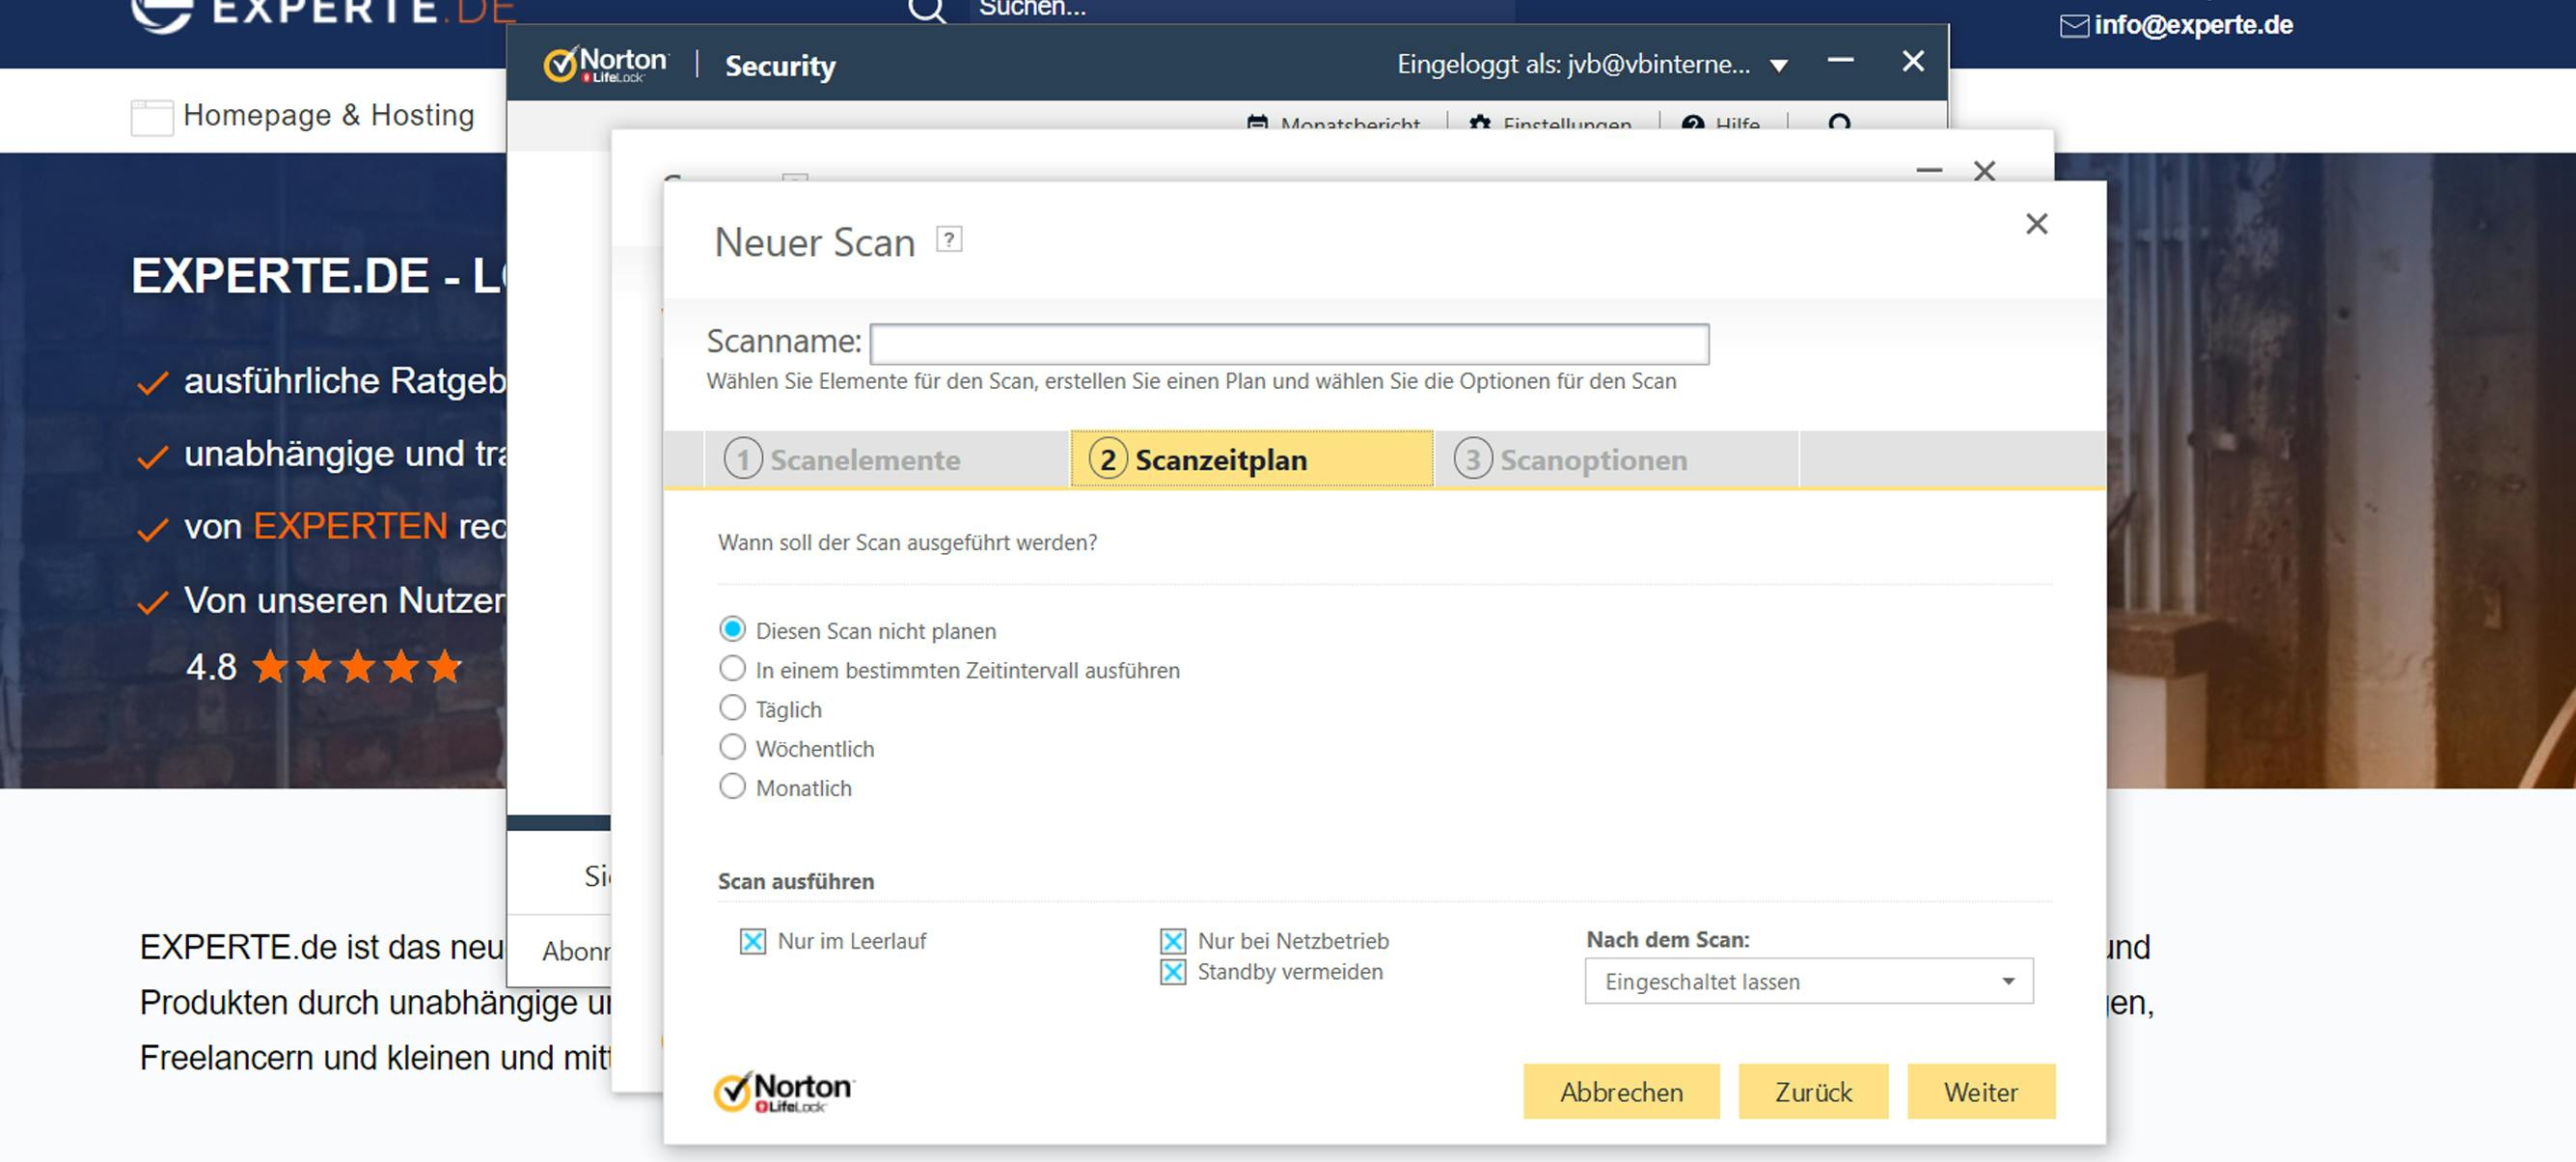This screenshot has height=1162, width=2576.
Task: Expand the logged-in account menu arrow
Action: tap(1778, 65)
